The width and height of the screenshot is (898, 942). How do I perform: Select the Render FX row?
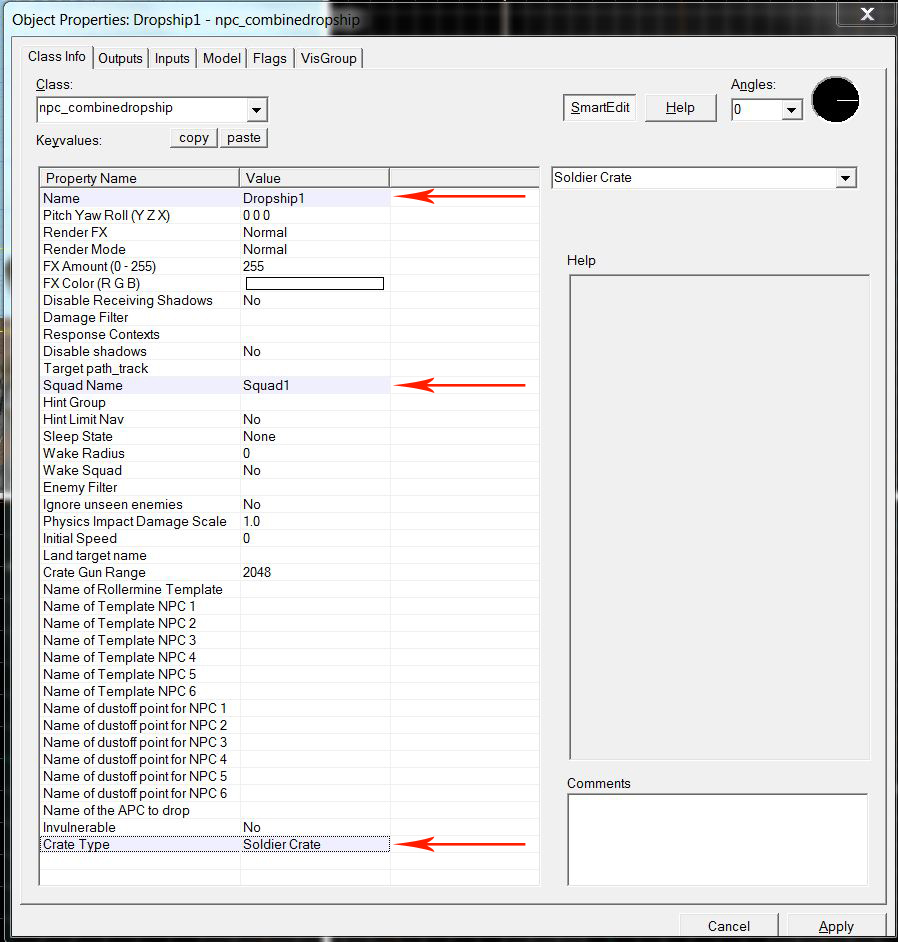click(x=215, y=232)
